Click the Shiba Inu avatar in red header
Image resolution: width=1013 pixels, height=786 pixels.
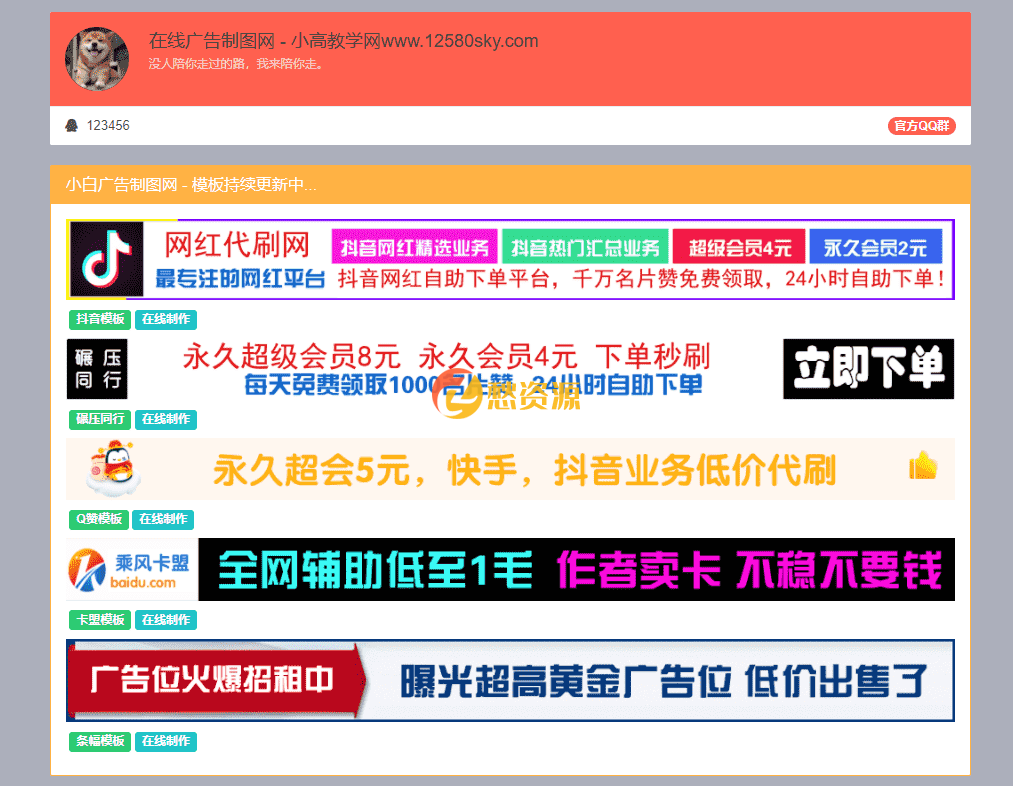[97, 58]
